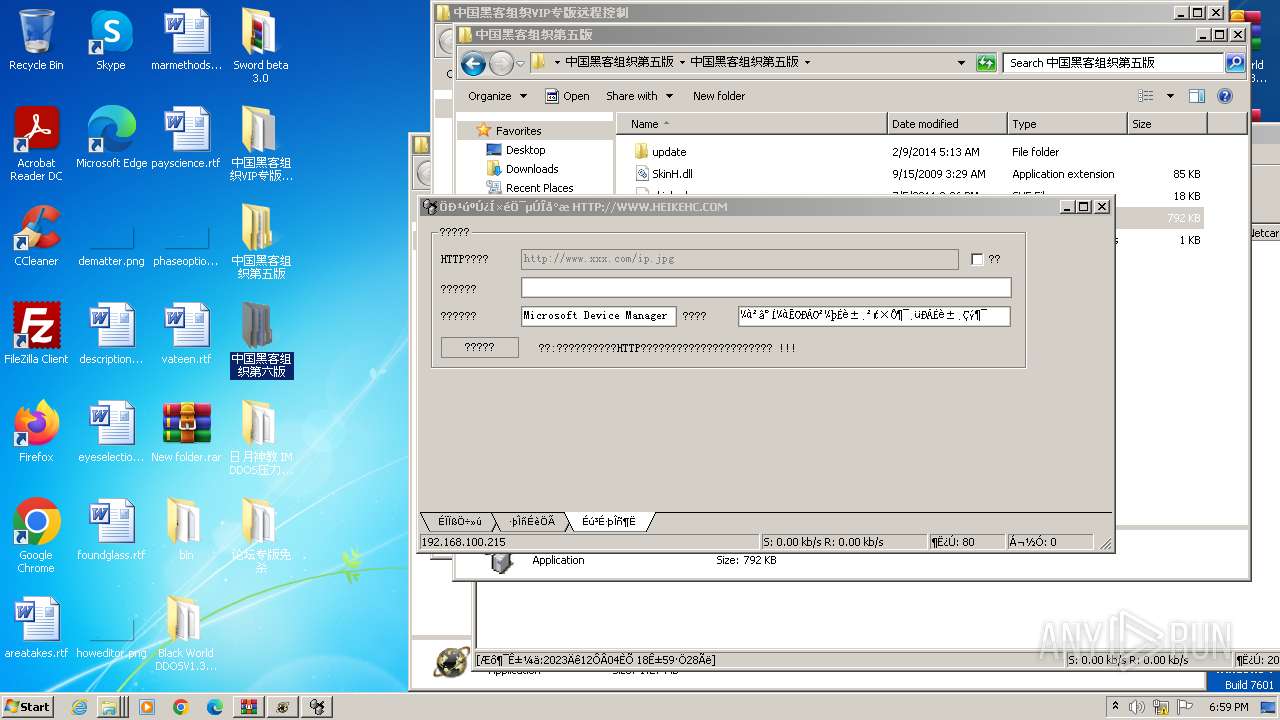Screen dimensions: 1280x720
Task: Click the ????? button in the HEIKEHC dialog
Action: point(480,347)
